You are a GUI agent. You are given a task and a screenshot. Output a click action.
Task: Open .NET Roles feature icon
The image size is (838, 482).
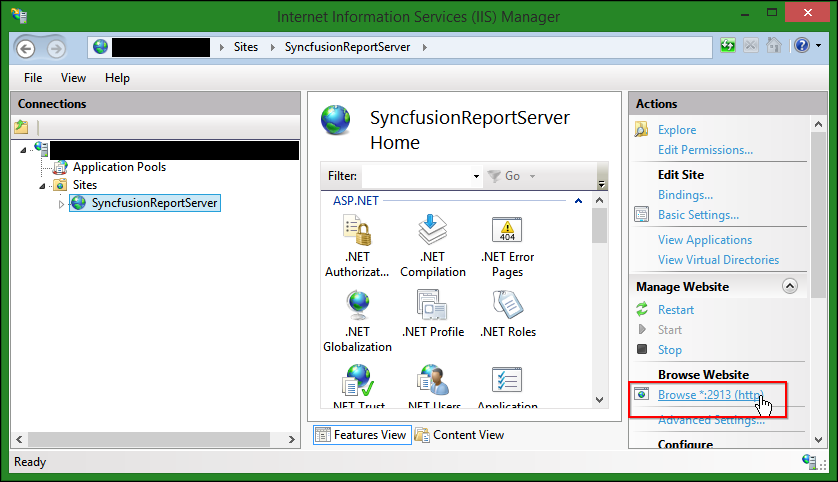coord(508,305)
